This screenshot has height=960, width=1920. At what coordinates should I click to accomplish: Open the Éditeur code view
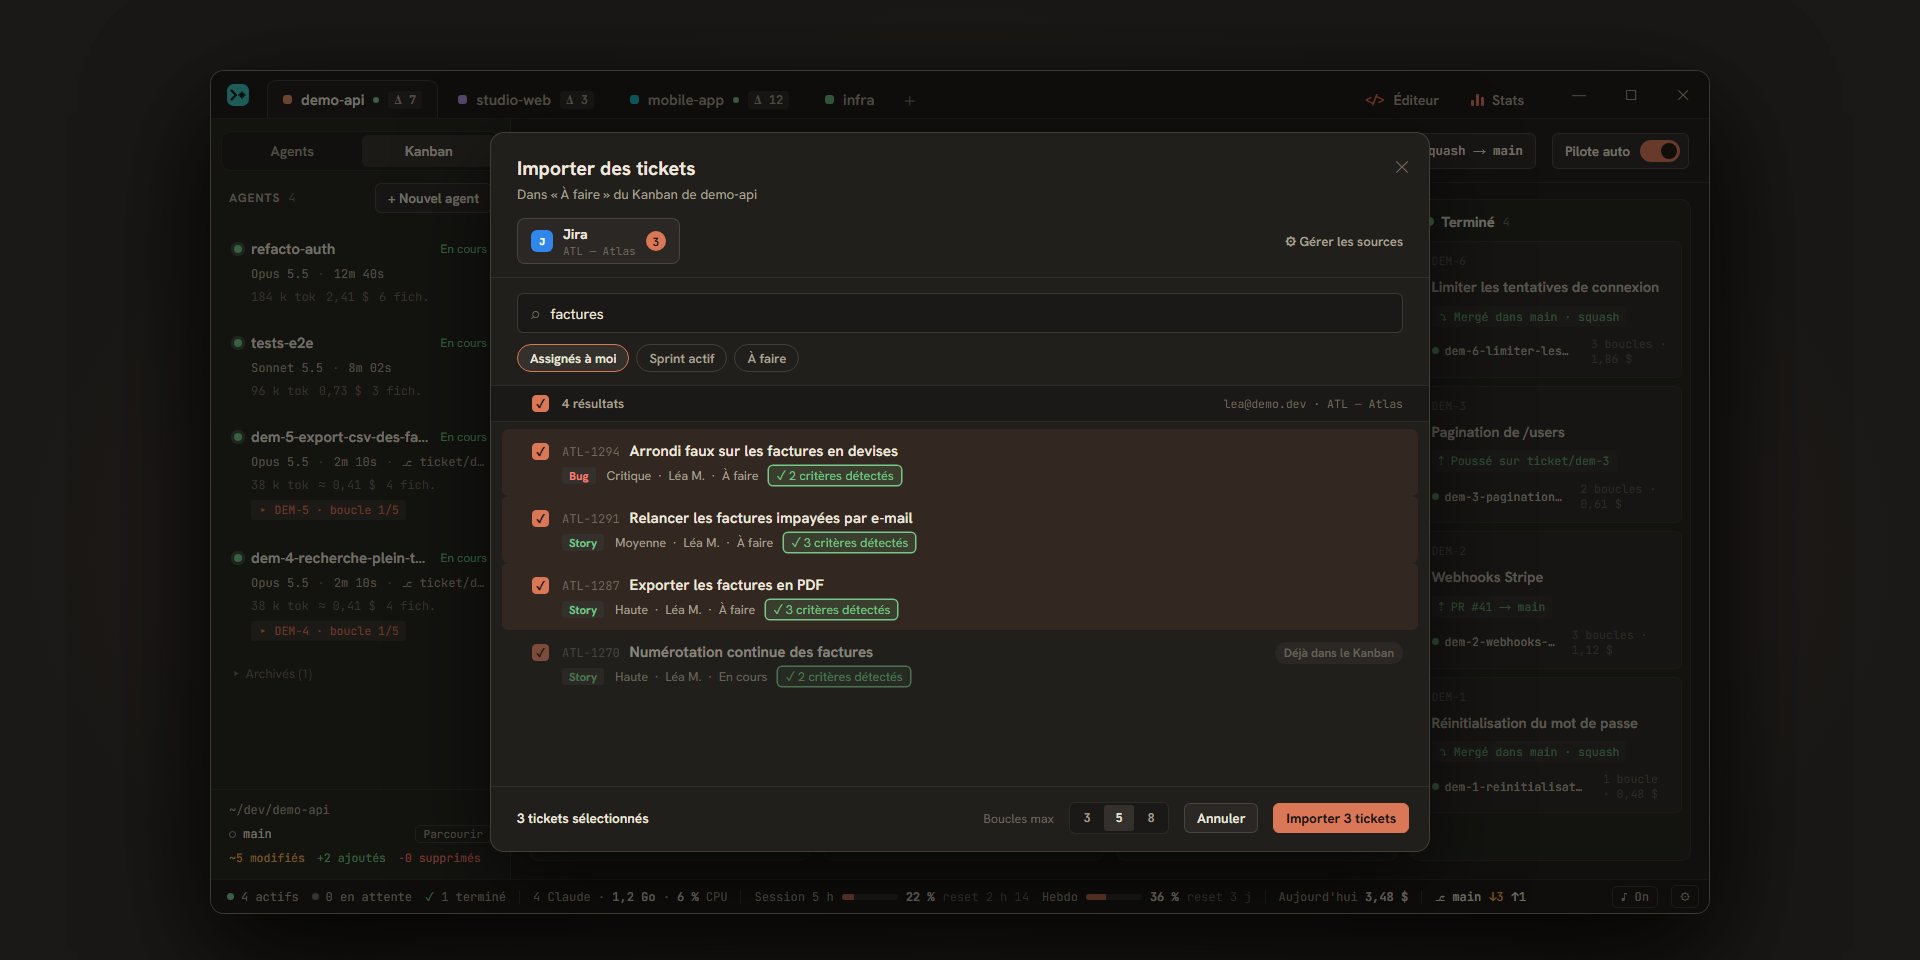tap(1402, 100)
